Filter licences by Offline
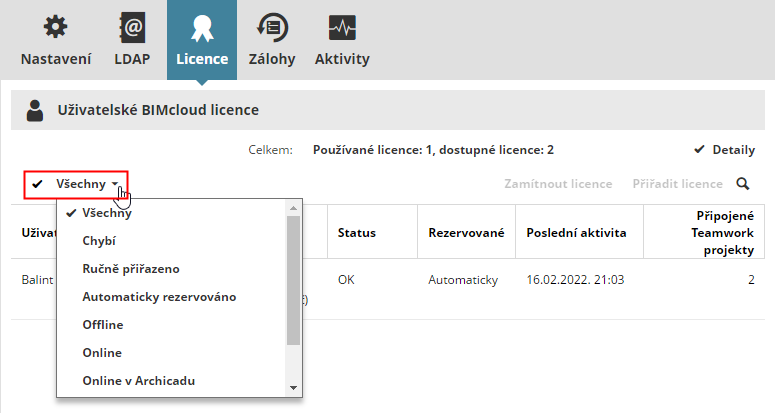 [103, 325]
